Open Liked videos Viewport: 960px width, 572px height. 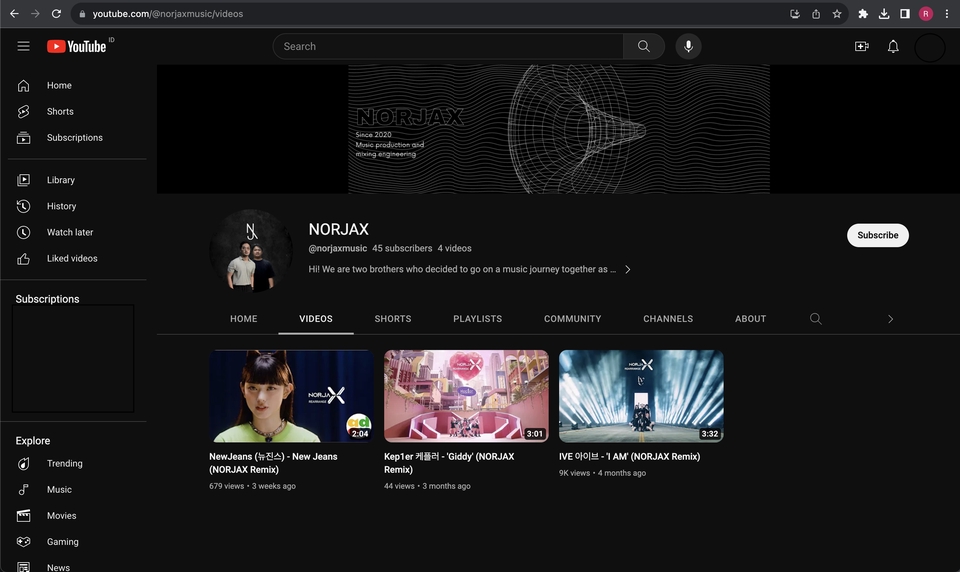pos(73,258)
